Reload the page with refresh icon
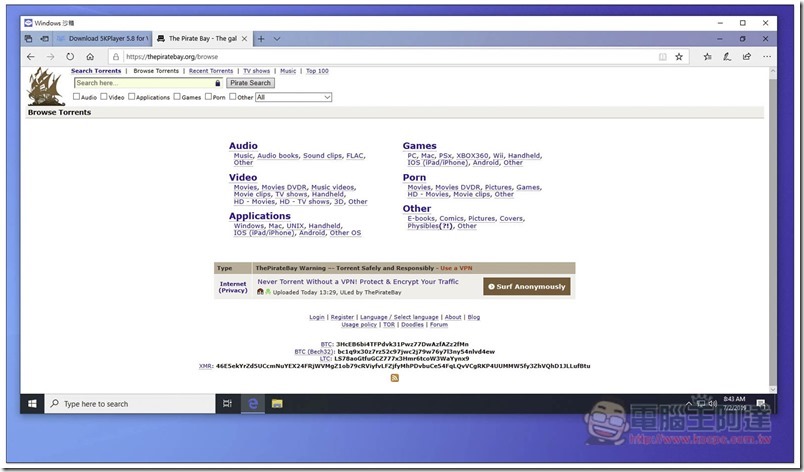This screenshot has width=804, height=472. coord(70,57)
